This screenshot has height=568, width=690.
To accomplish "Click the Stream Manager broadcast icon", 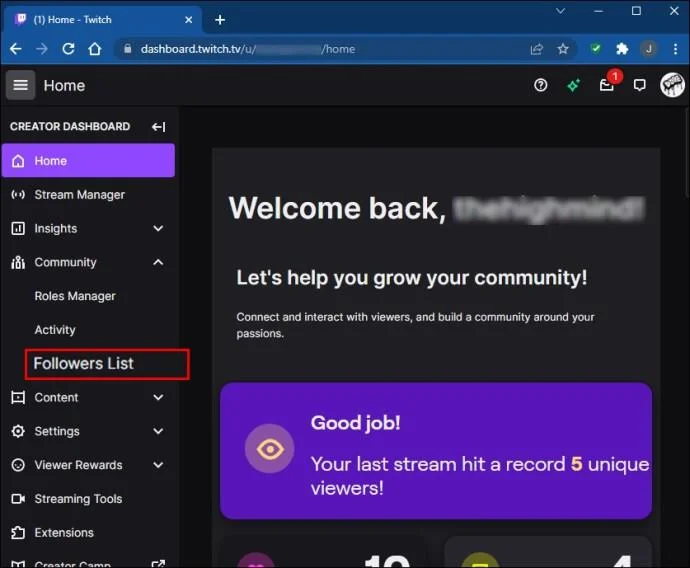I will [x=18, y=194].
